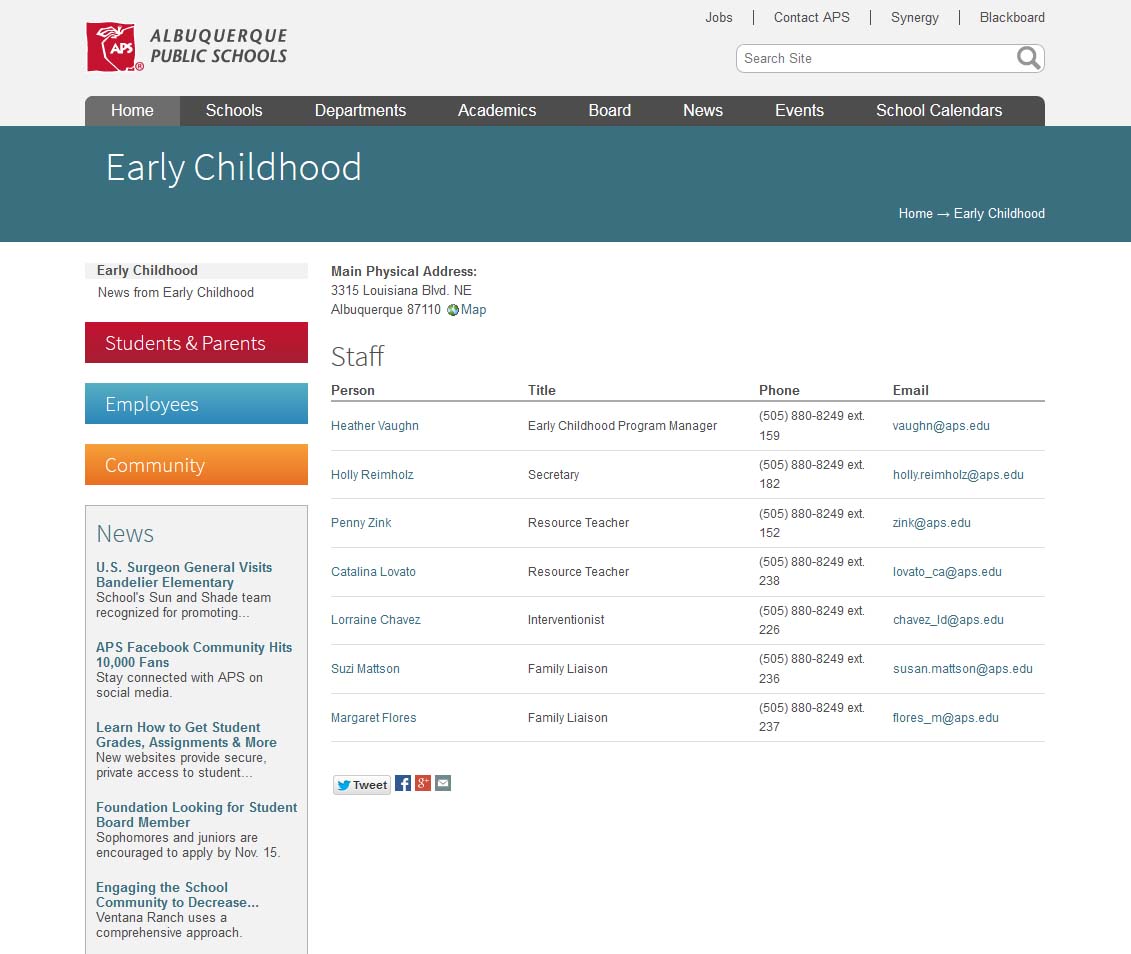Click the search magnifier icon
Viewport: 1131px width, 954px height.
click(x=1029, y=58)
